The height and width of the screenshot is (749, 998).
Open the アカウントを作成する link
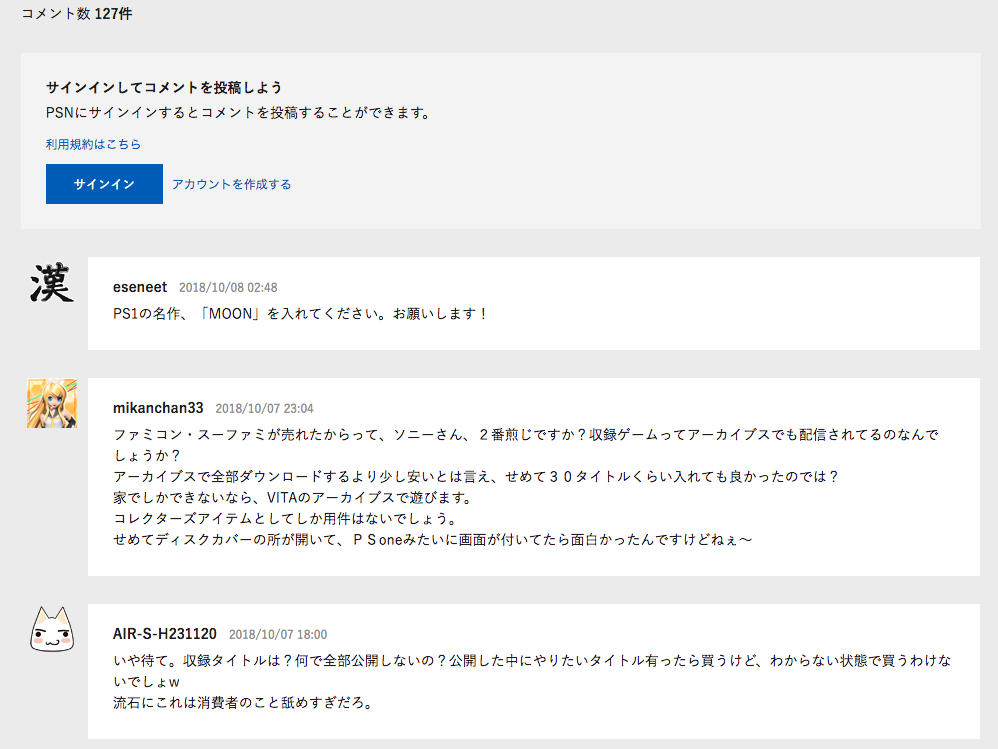[x=232, y=185]
